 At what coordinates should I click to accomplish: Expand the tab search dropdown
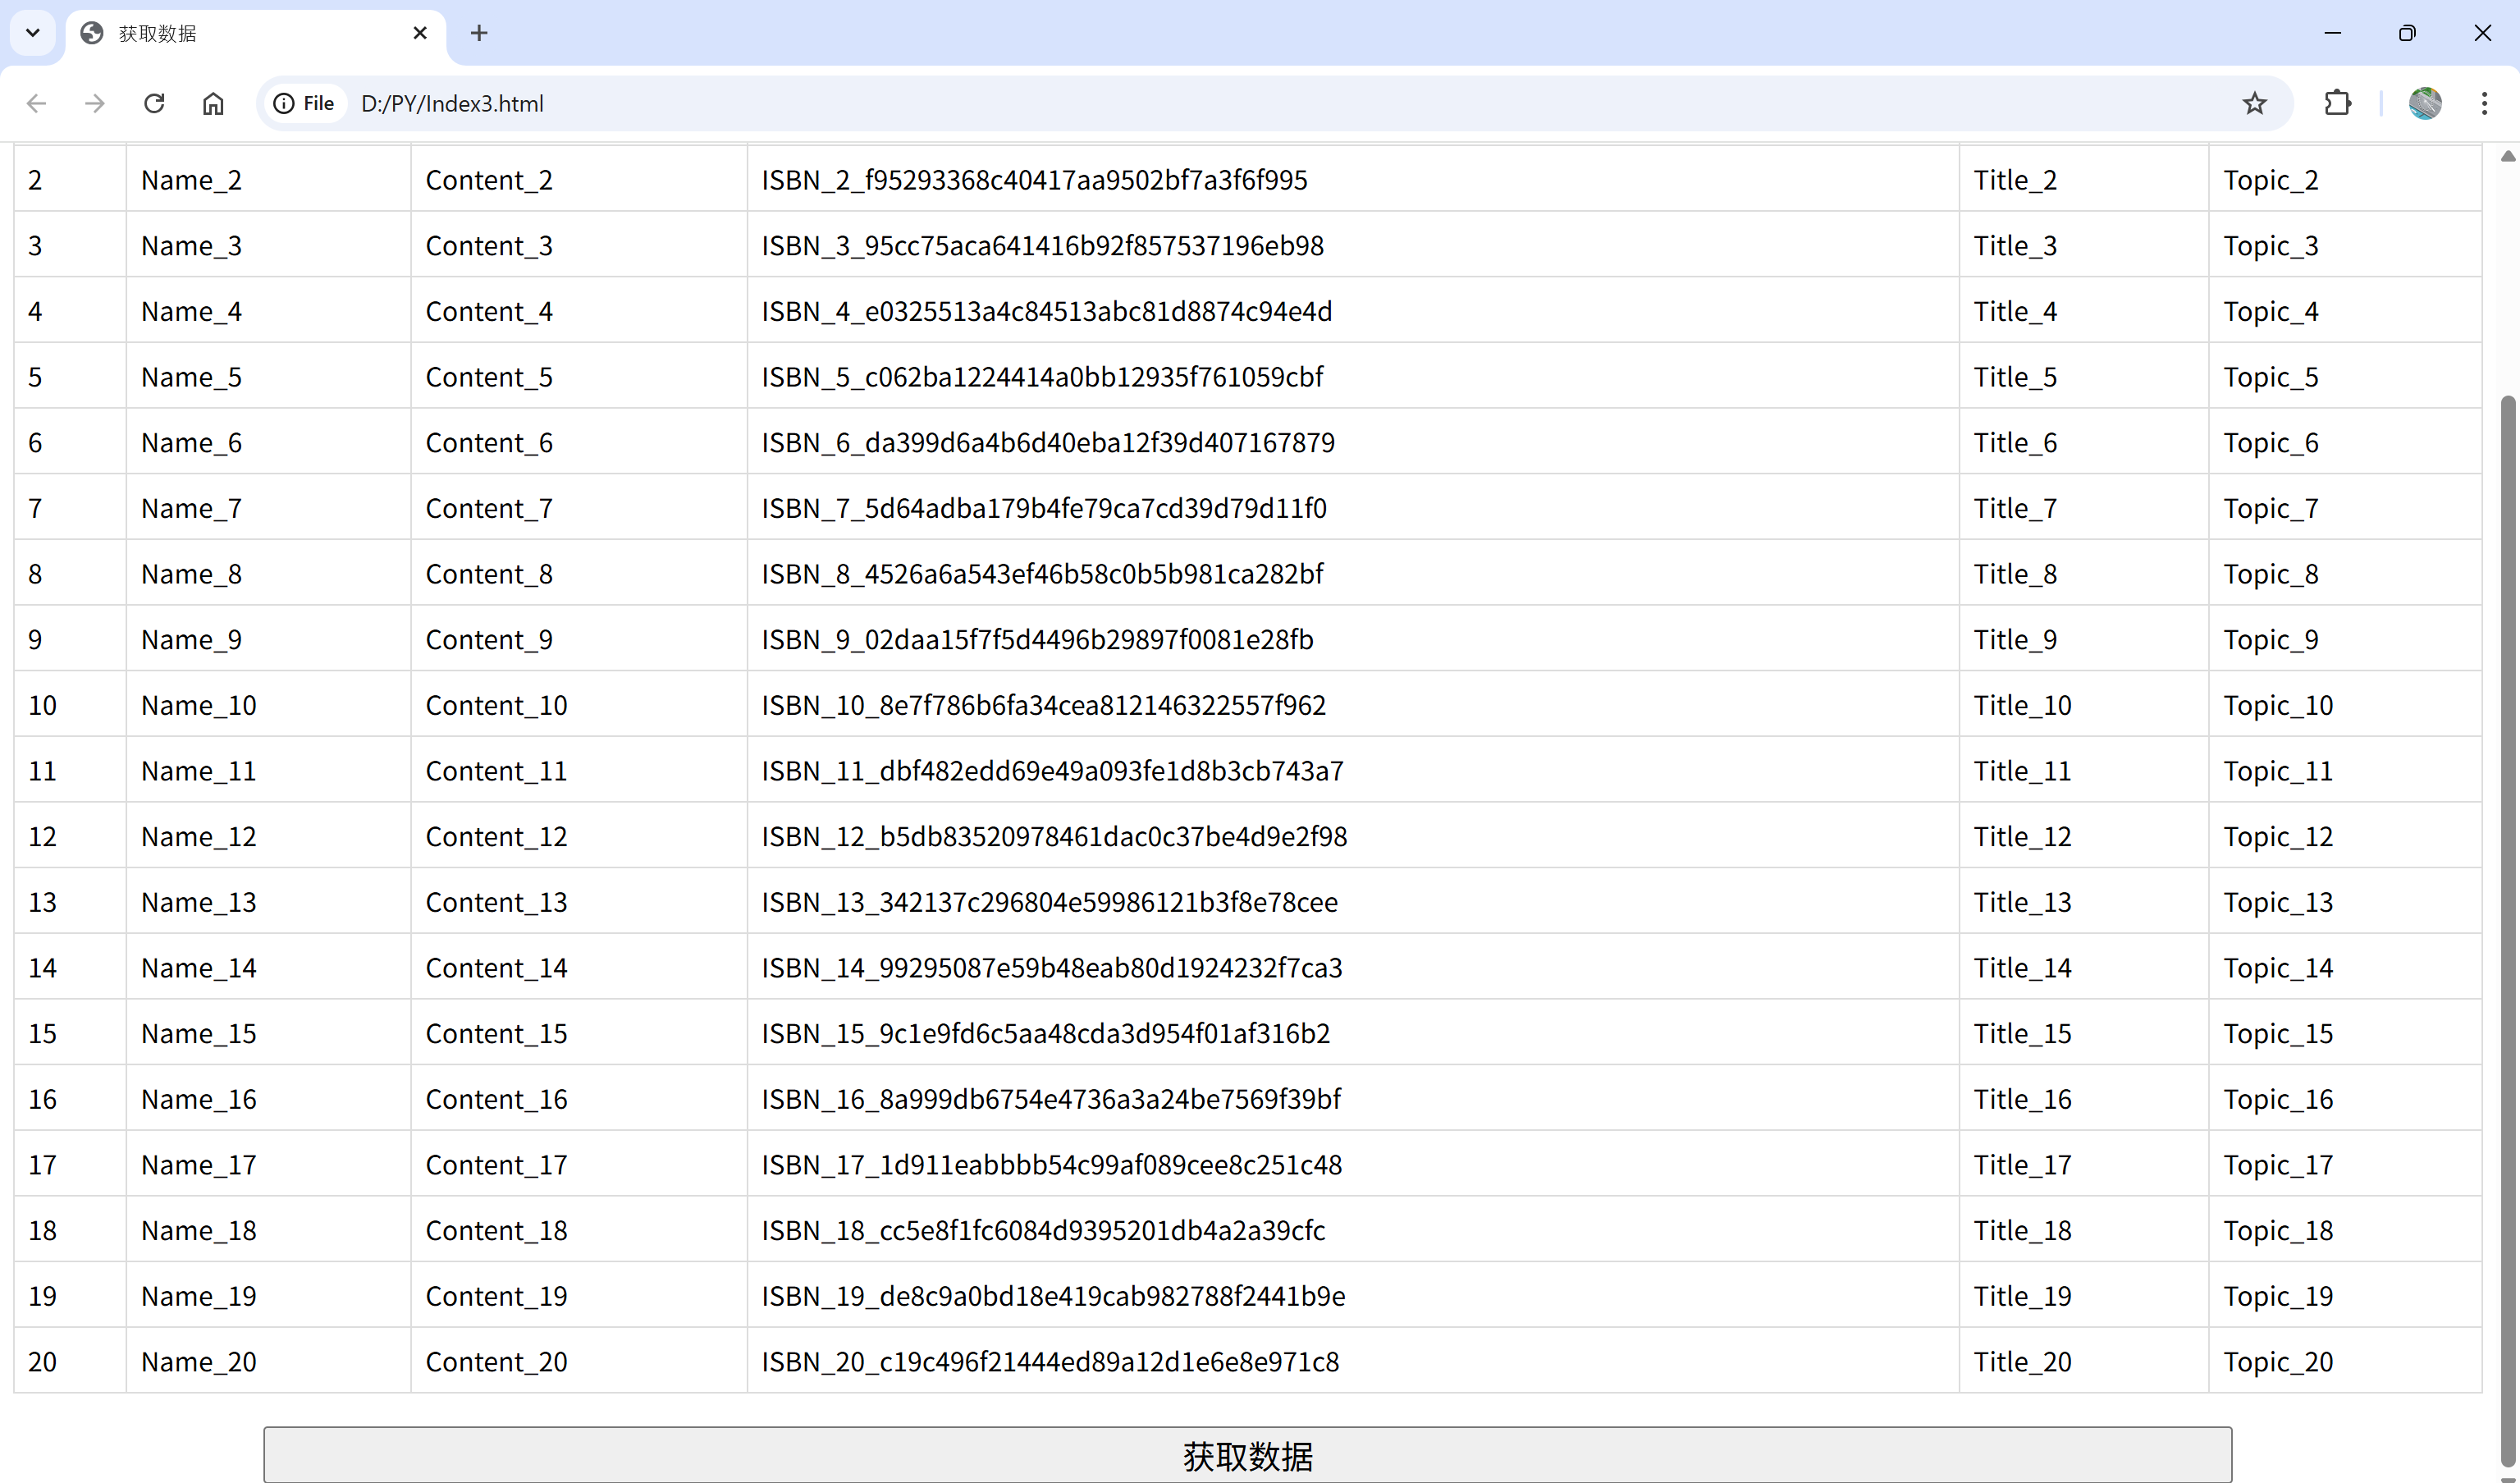[x=32, y=33]
